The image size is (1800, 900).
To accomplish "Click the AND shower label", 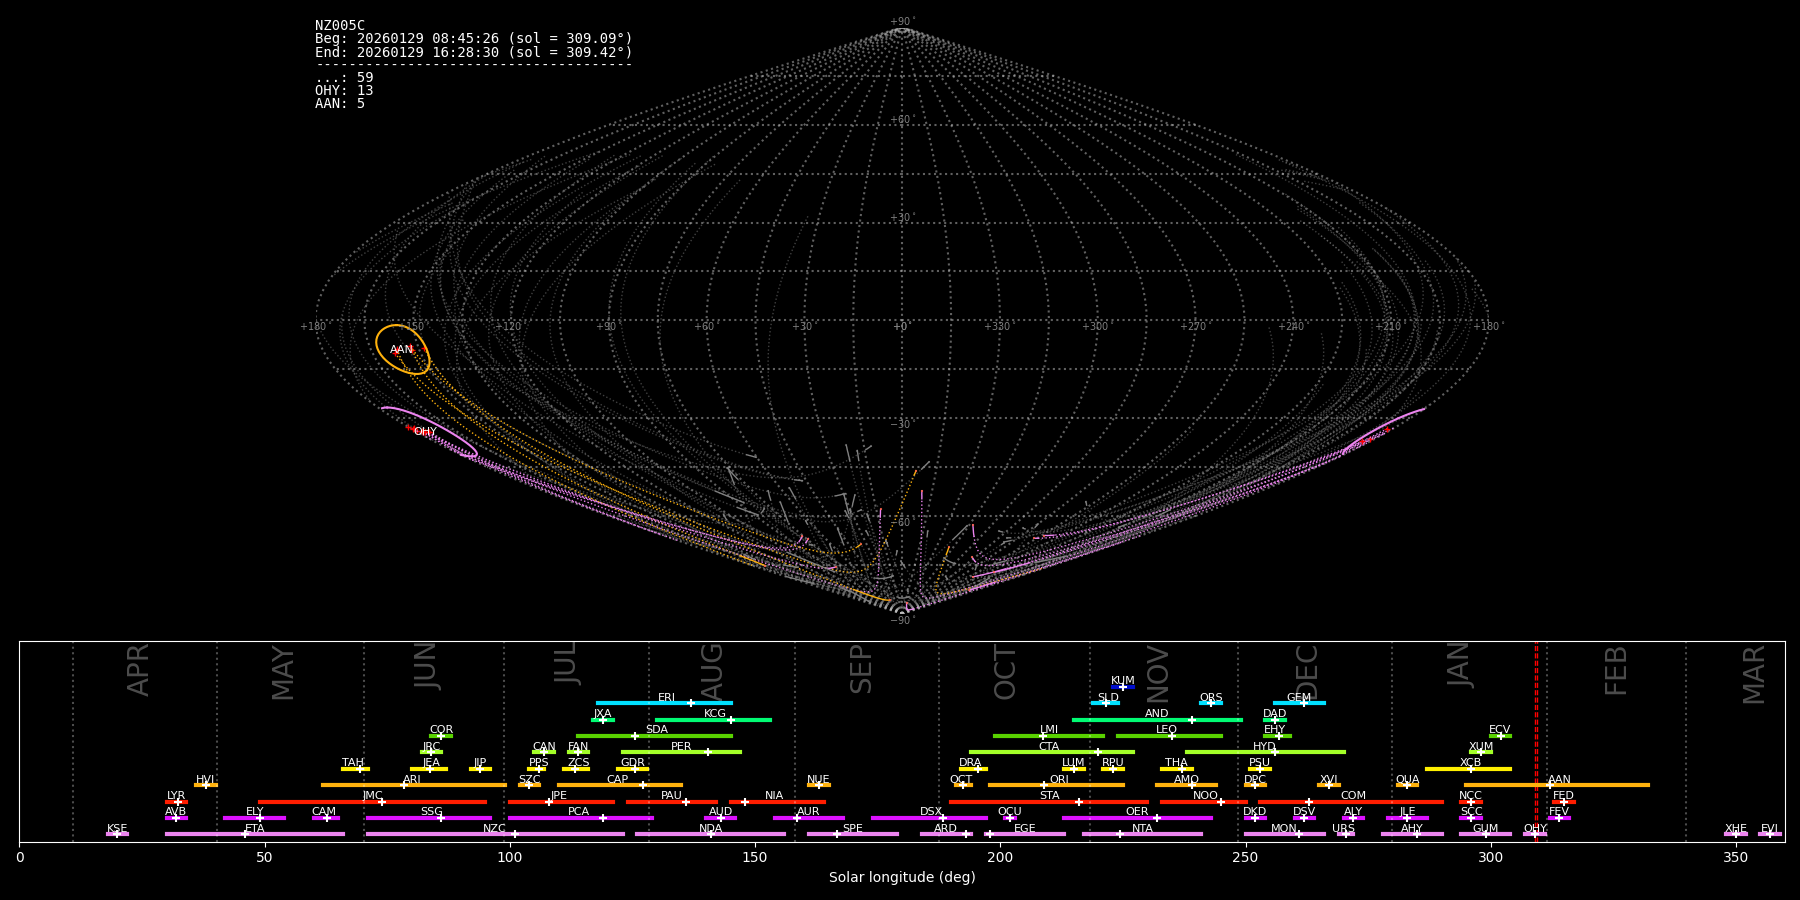I will click(1157, 714).
